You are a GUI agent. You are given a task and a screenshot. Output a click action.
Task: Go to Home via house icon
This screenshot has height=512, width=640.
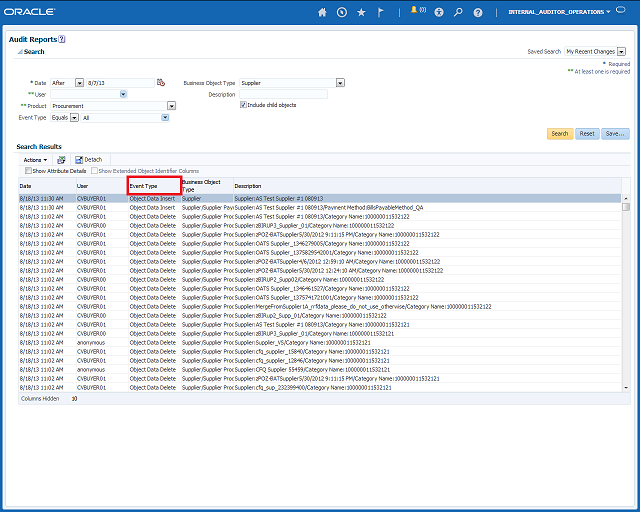coord(322,12)
